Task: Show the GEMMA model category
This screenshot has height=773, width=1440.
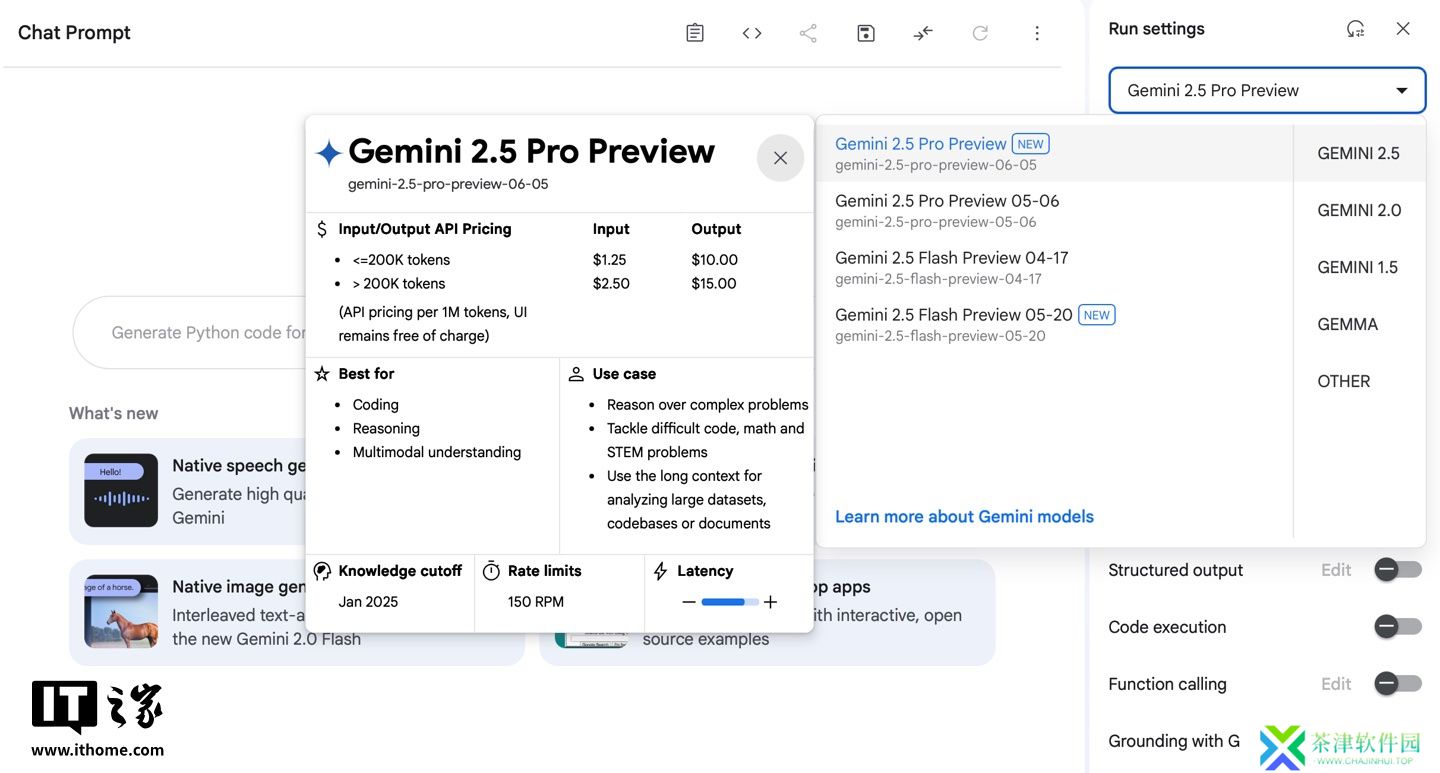Action: coord(1348,324)
